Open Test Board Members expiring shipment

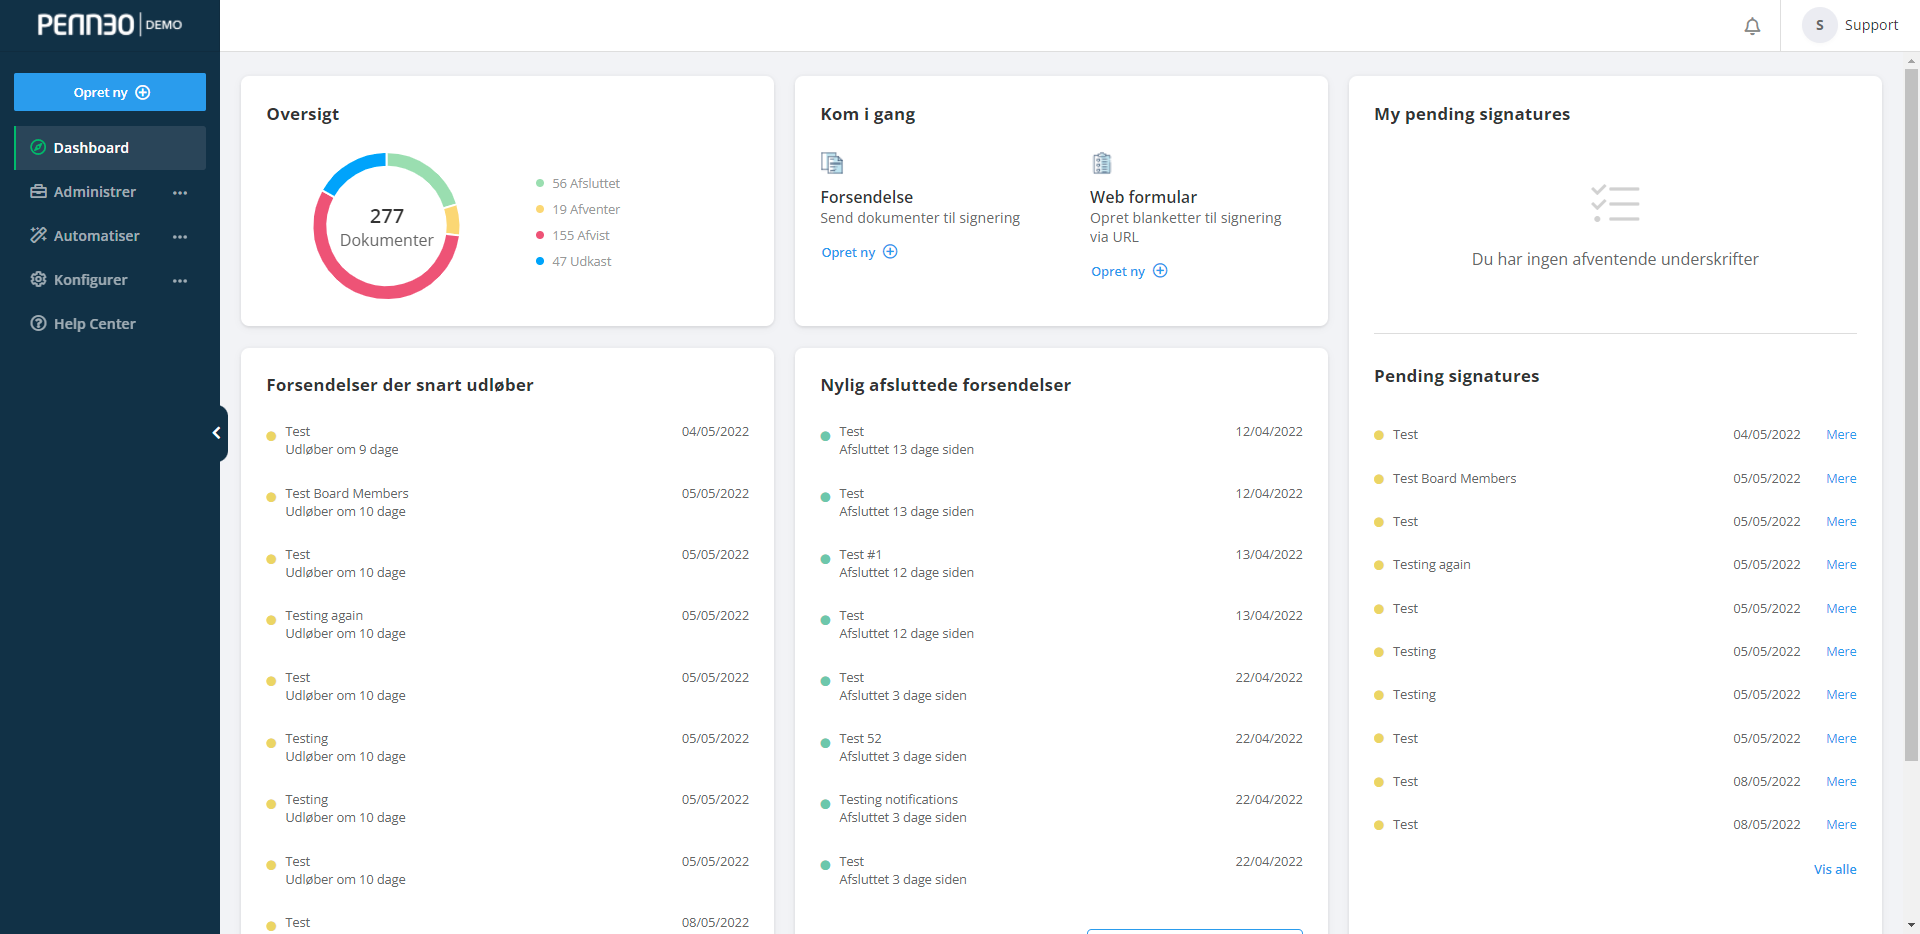coord(507,502)
